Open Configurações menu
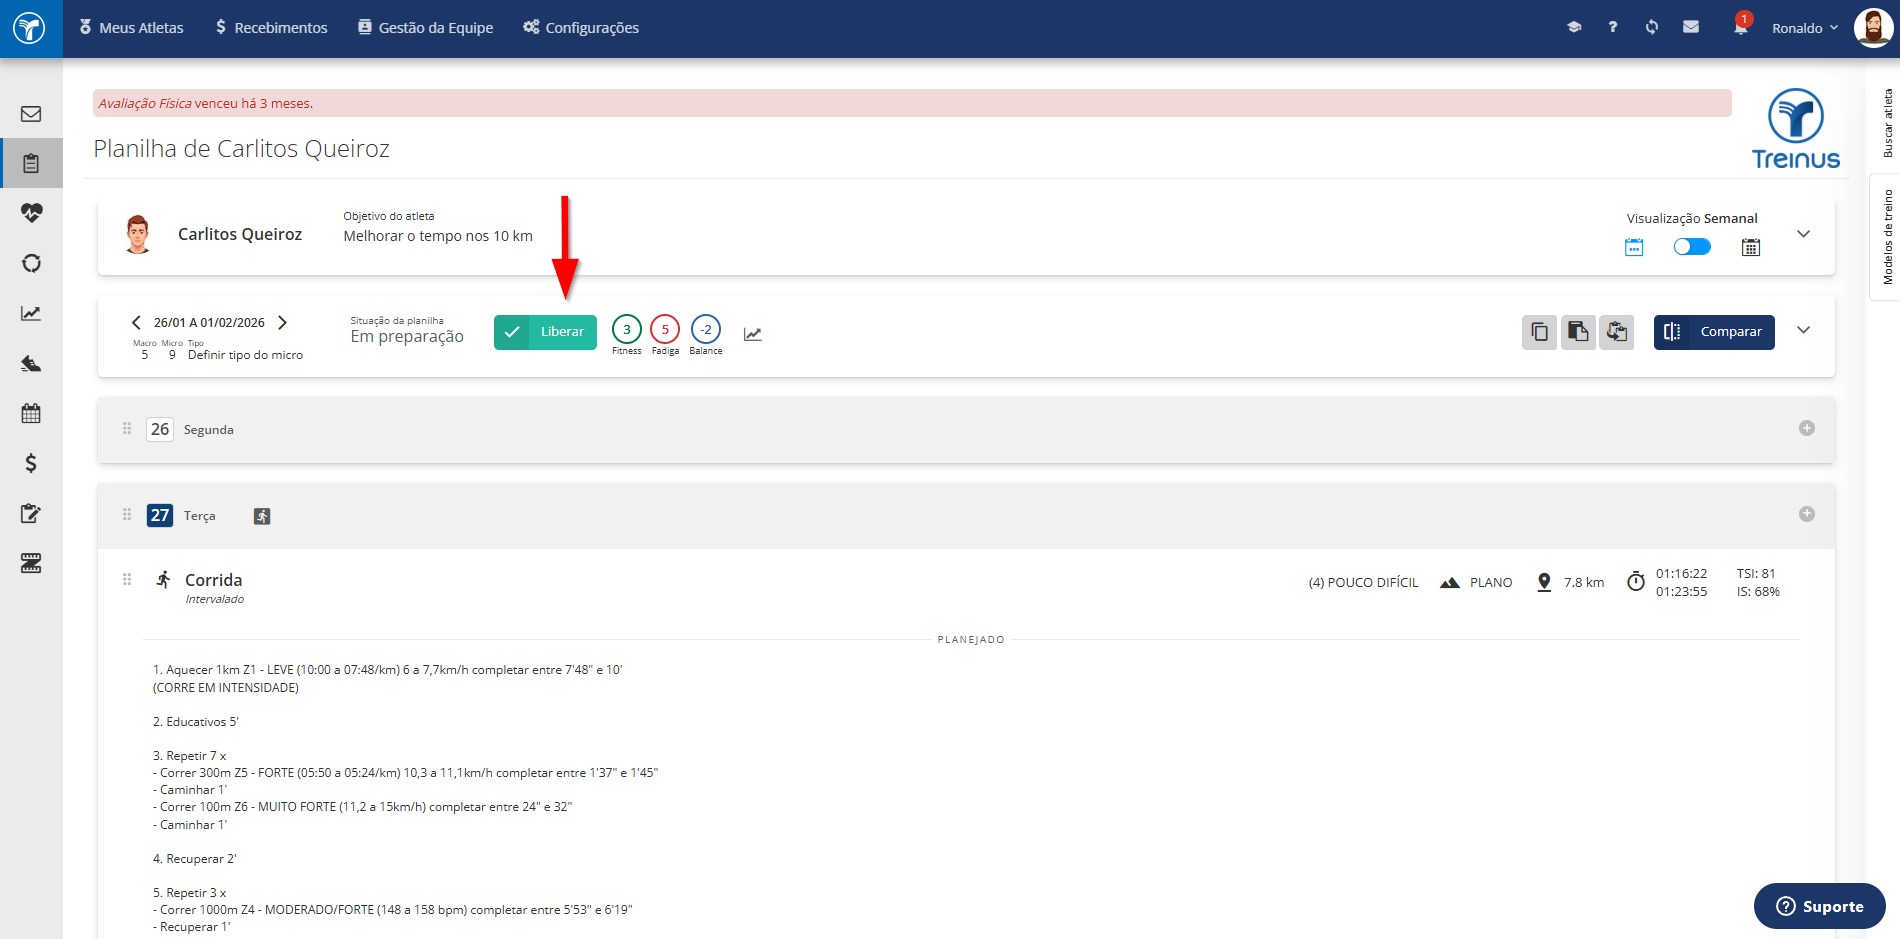1900x939 pixels. [581, 28]
